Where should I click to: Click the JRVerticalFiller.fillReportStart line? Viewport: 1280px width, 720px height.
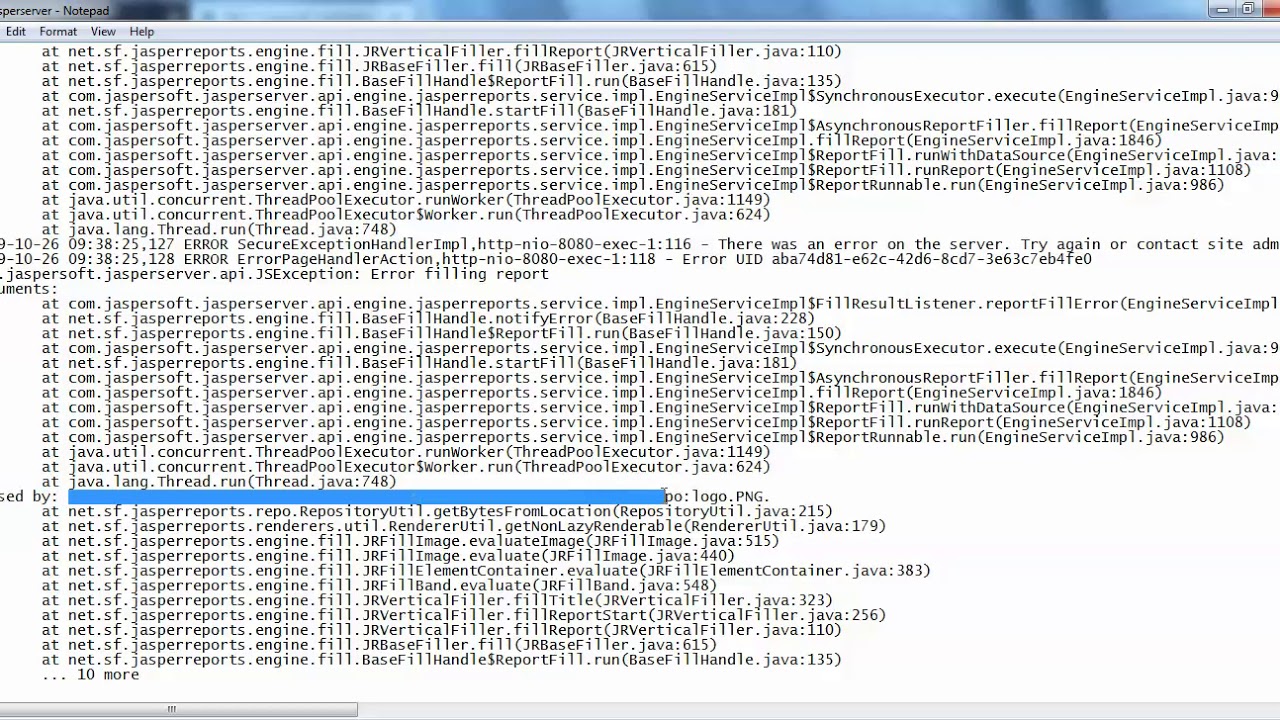463,615
